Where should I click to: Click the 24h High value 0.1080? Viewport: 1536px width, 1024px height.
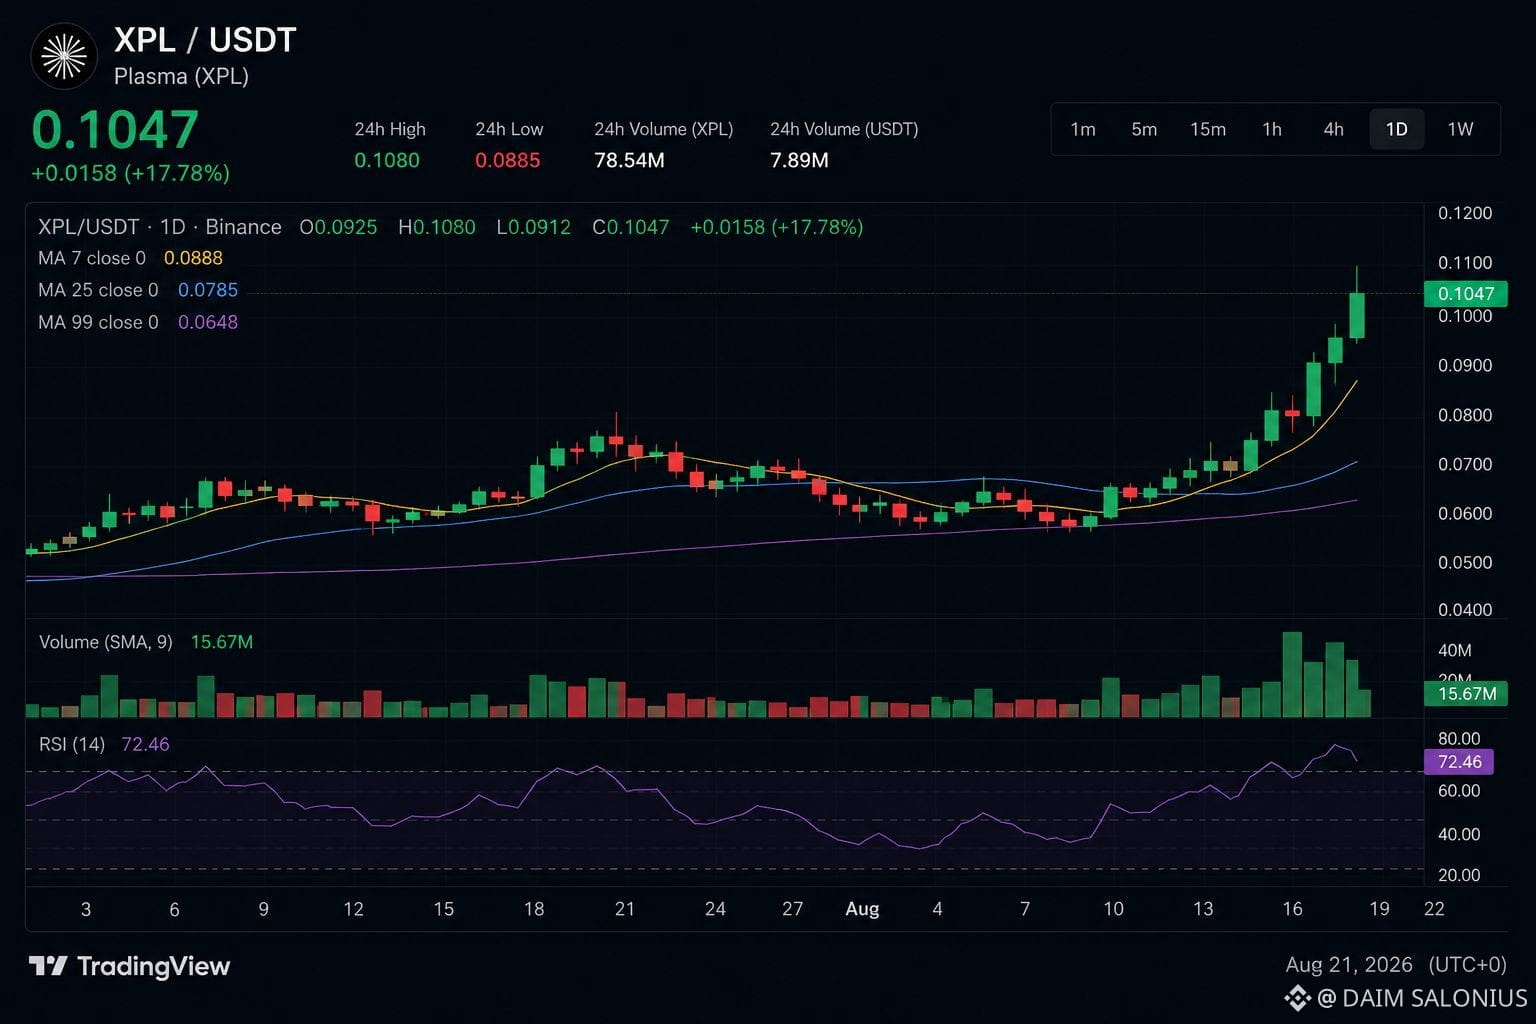pos(387,160)
